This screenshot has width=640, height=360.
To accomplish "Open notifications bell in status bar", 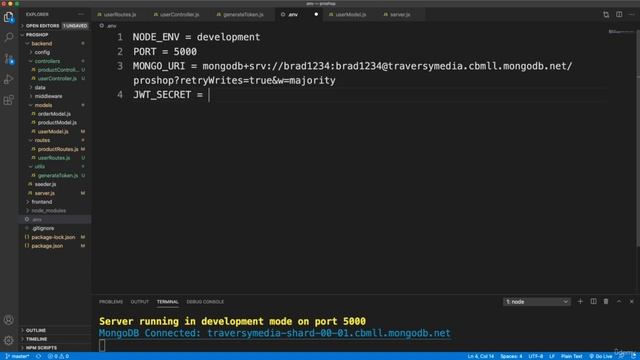I will pyautogui.click(x=633, y=356).
